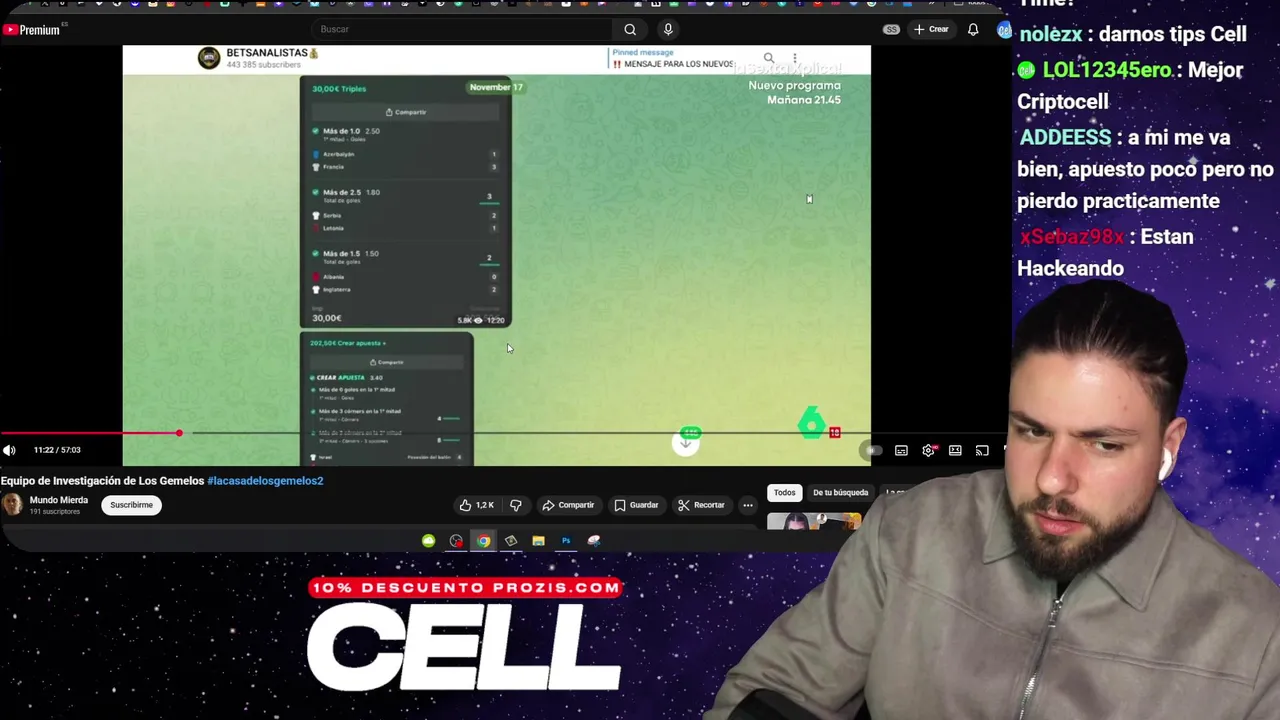The width and height of the screenshot is (1280, 720).
Task: Click the 10% DESCUENTO PROZIS.COM banner
Action: point(466,588)
